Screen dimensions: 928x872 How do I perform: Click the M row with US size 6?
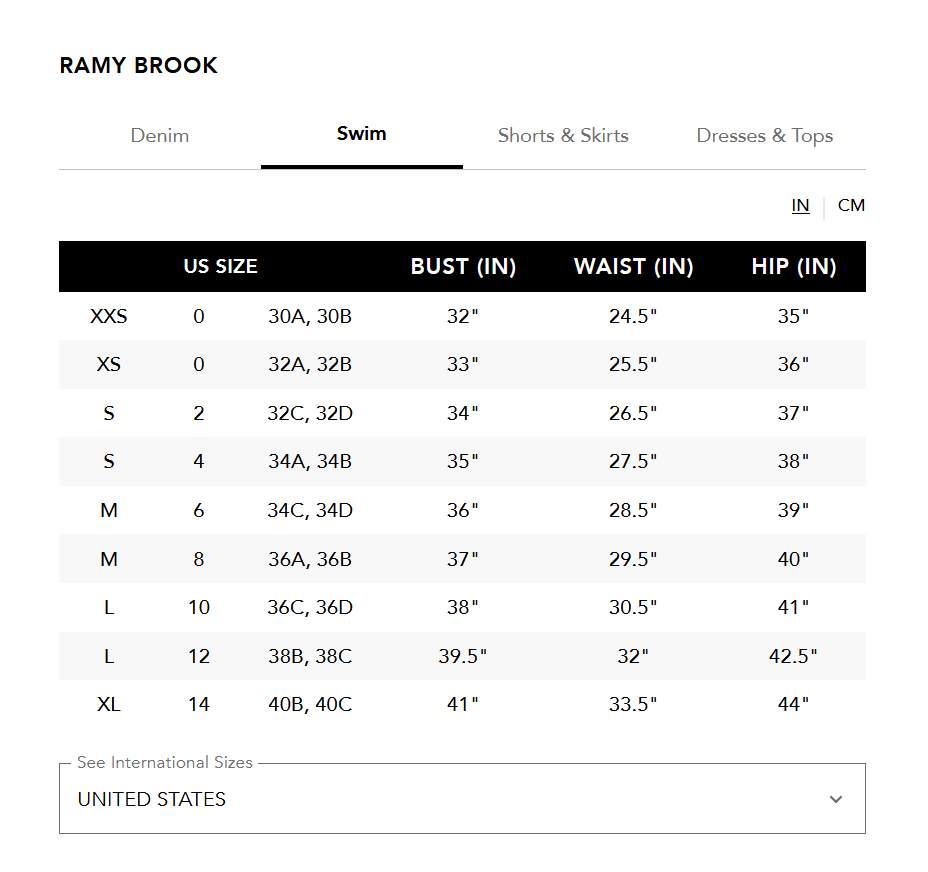pos(463,510)
